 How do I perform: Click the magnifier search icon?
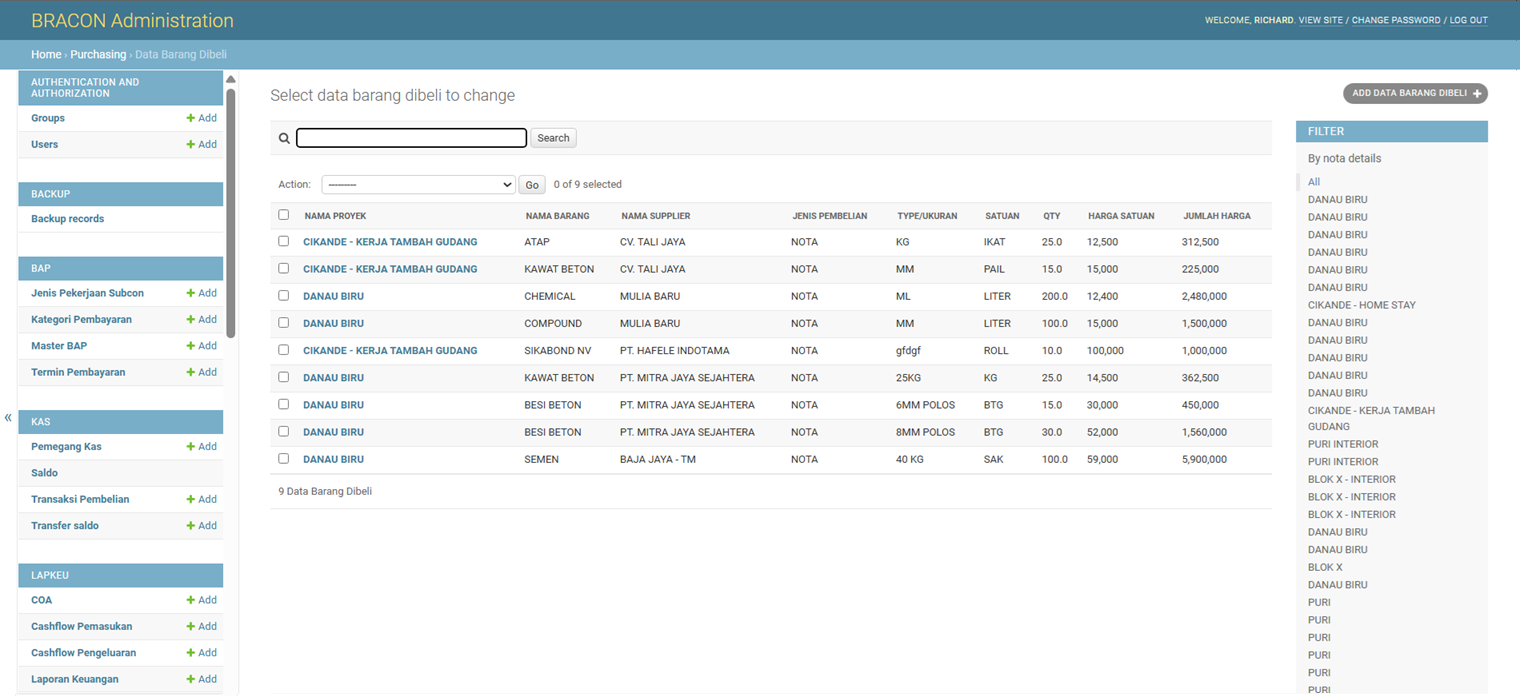coord(284,138)
